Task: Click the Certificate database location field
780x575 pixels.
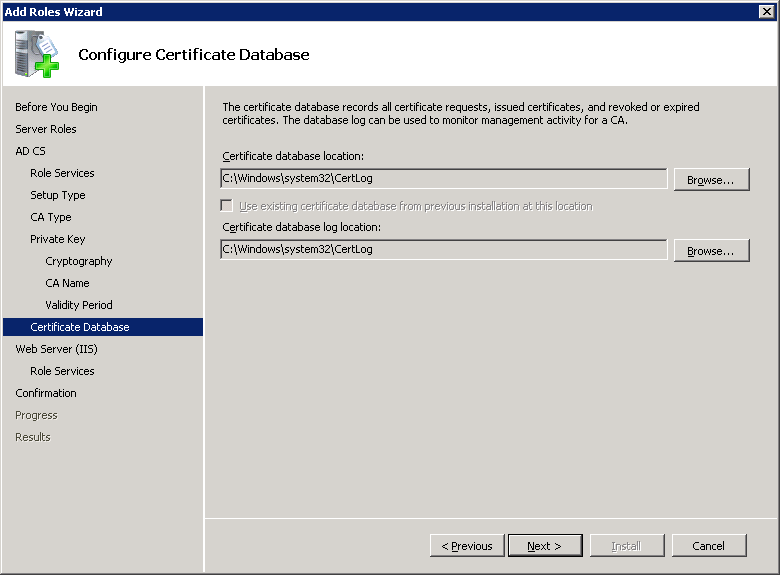Action: [443, 179]
